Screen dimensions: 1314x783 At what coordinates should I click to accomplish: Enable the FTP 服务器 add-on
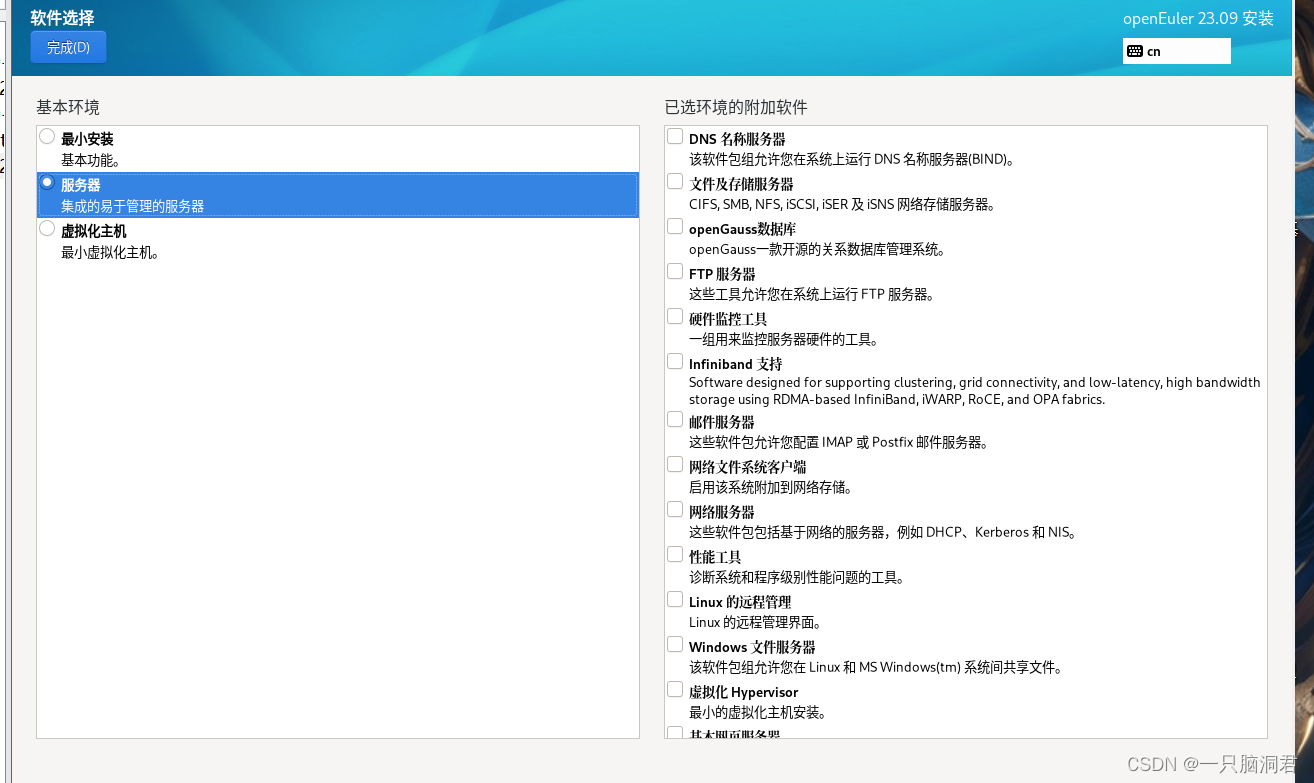coord(674,270)
